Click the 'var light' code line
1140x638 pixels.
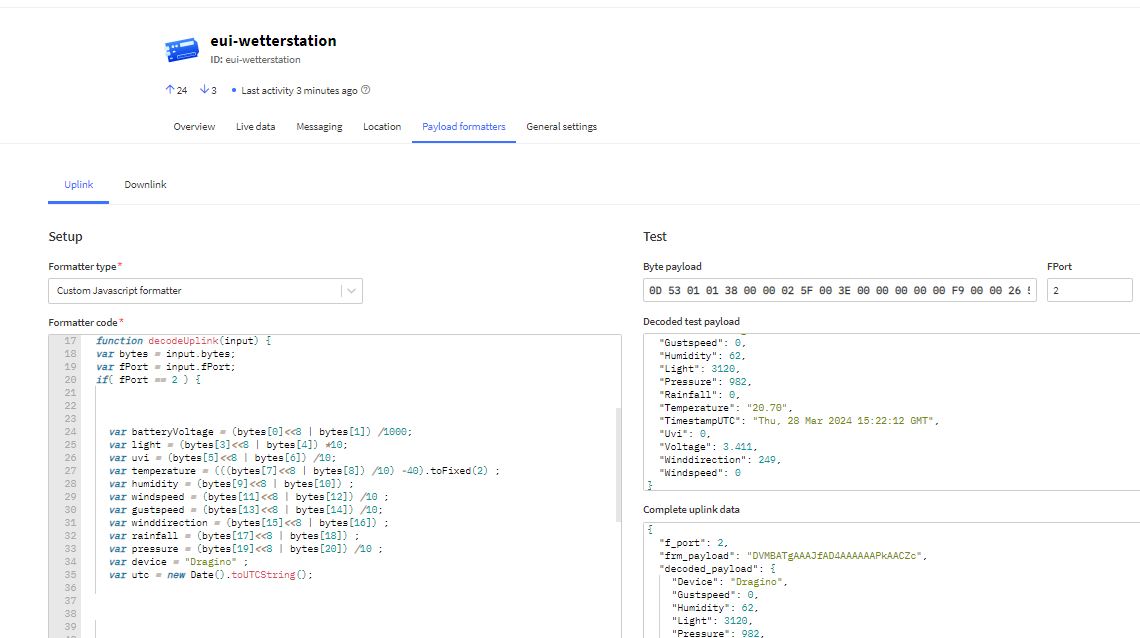coord(228,445)
